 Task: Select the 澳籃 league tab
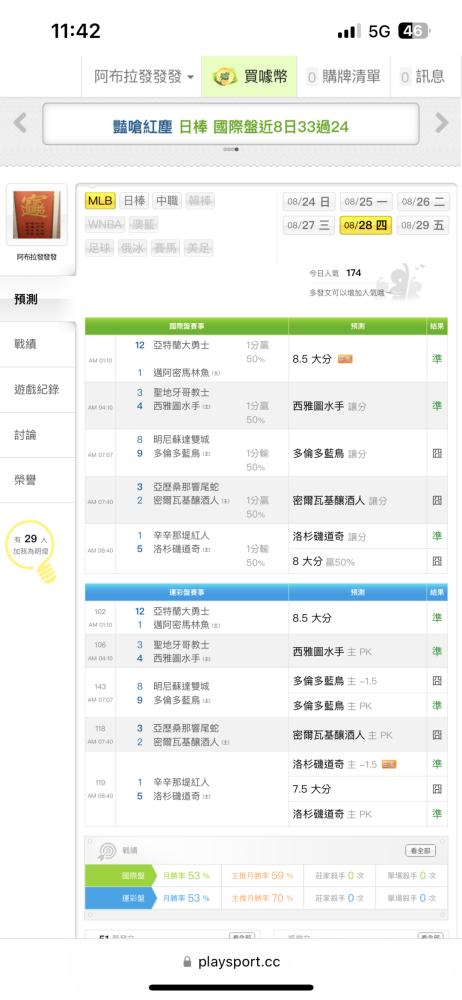pyautogui.click(x=143, y=224)
